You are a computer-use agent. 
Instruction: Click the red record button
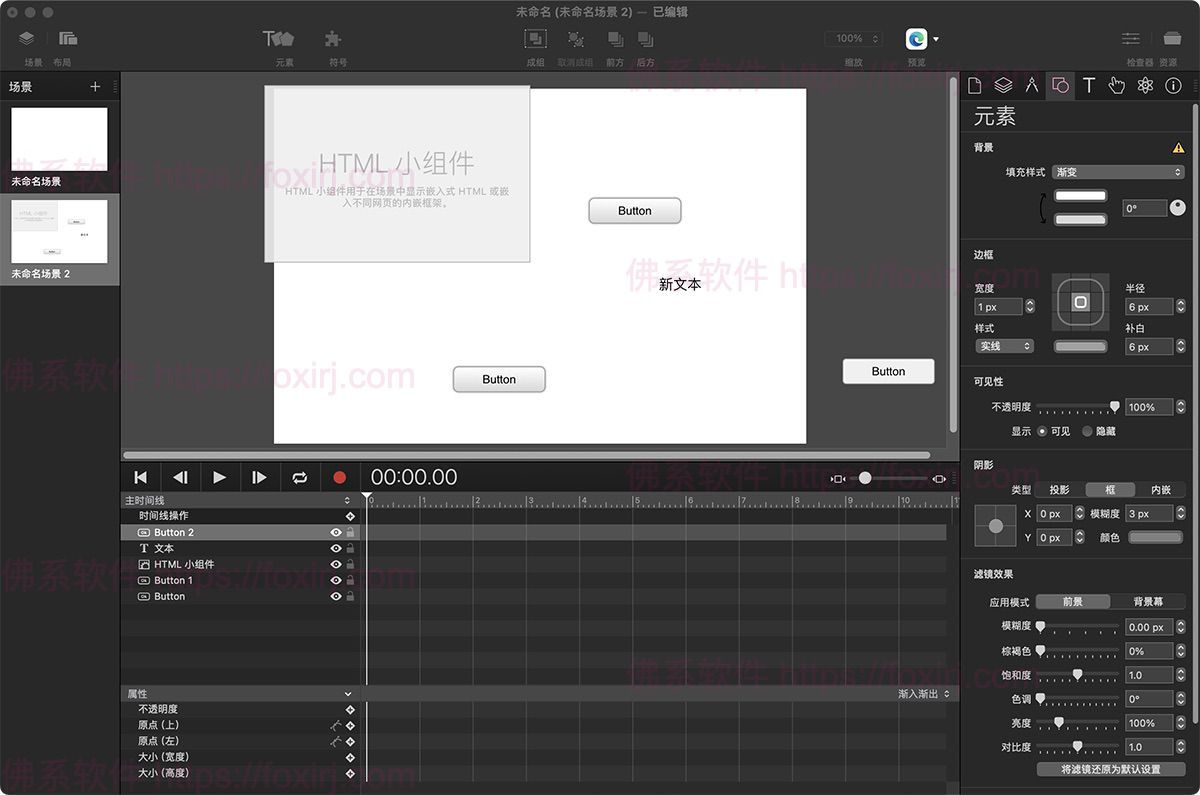339,478
